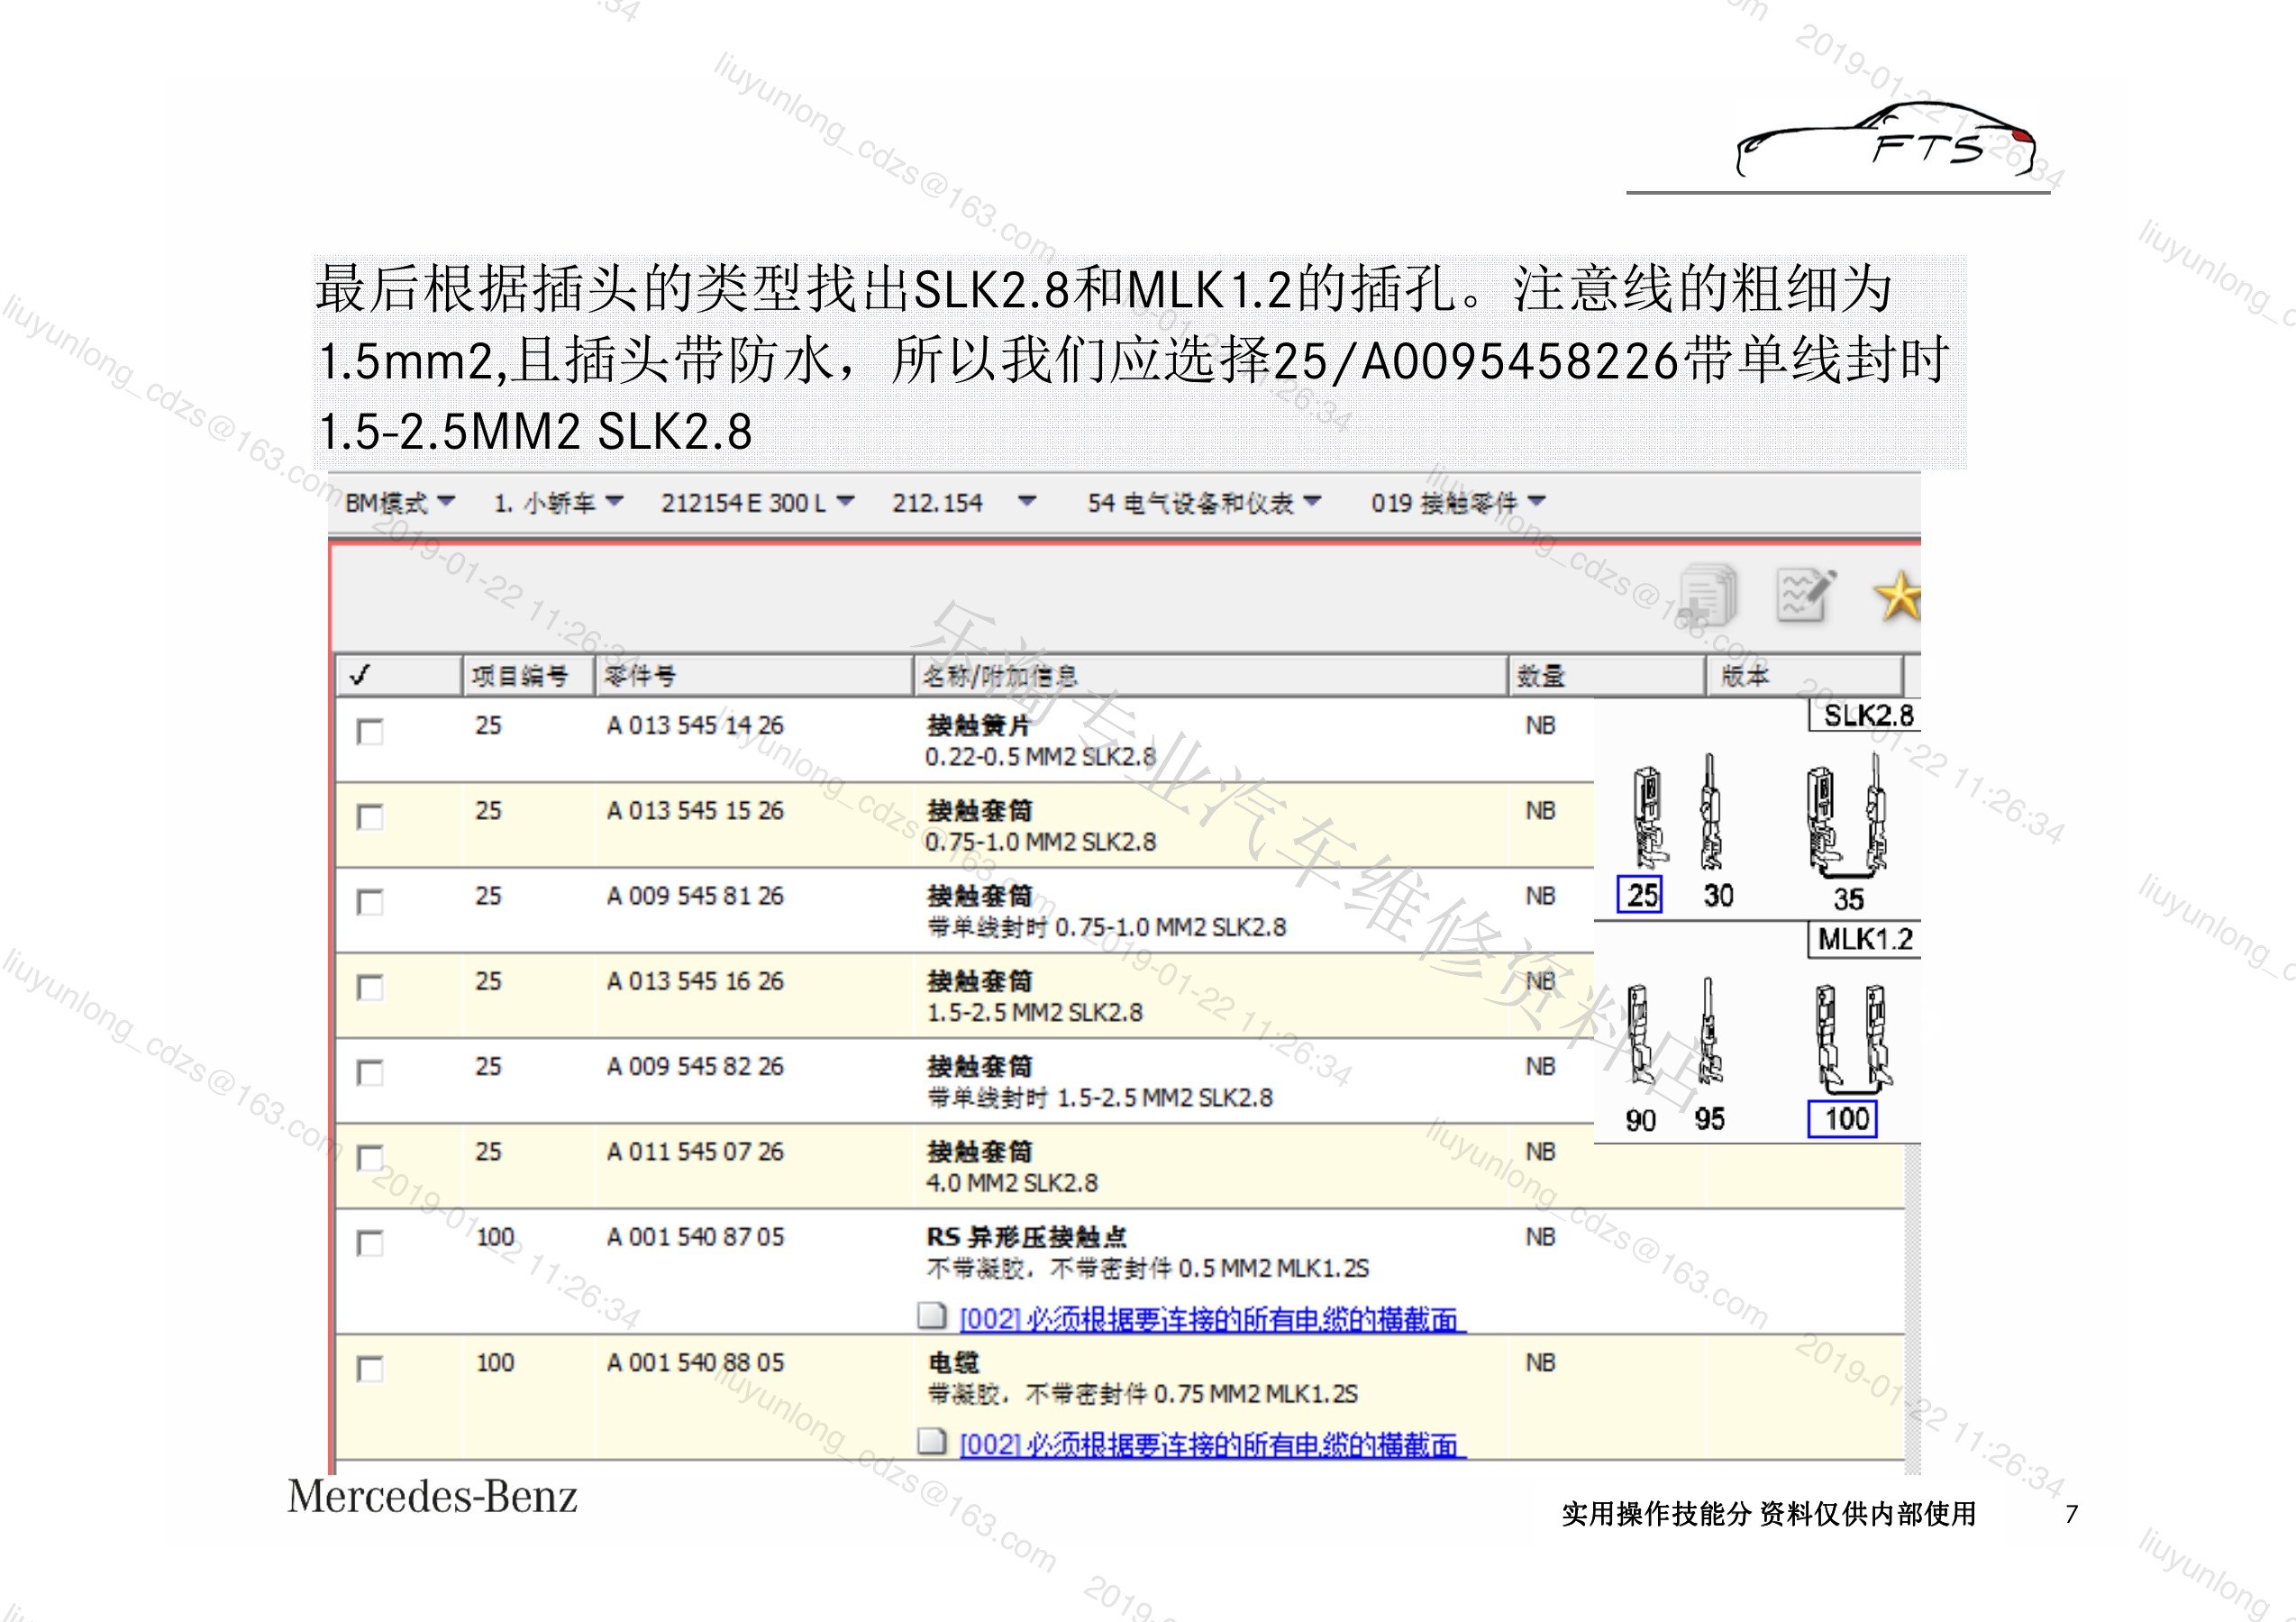Open the BM模式 dropdown
This screenshot has width=2296, height=1622.
[400, 503]
